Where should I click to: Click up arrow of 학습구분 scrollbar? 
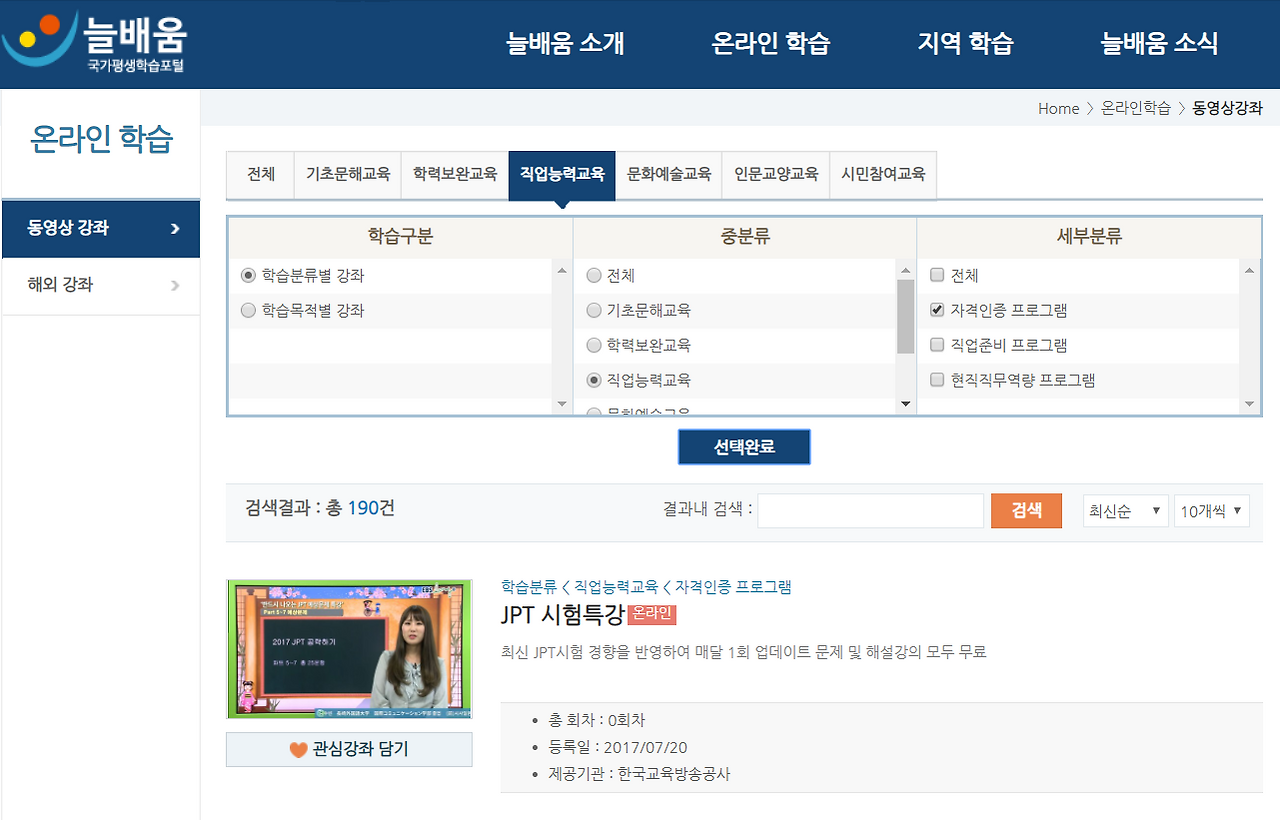coord(561,270)
